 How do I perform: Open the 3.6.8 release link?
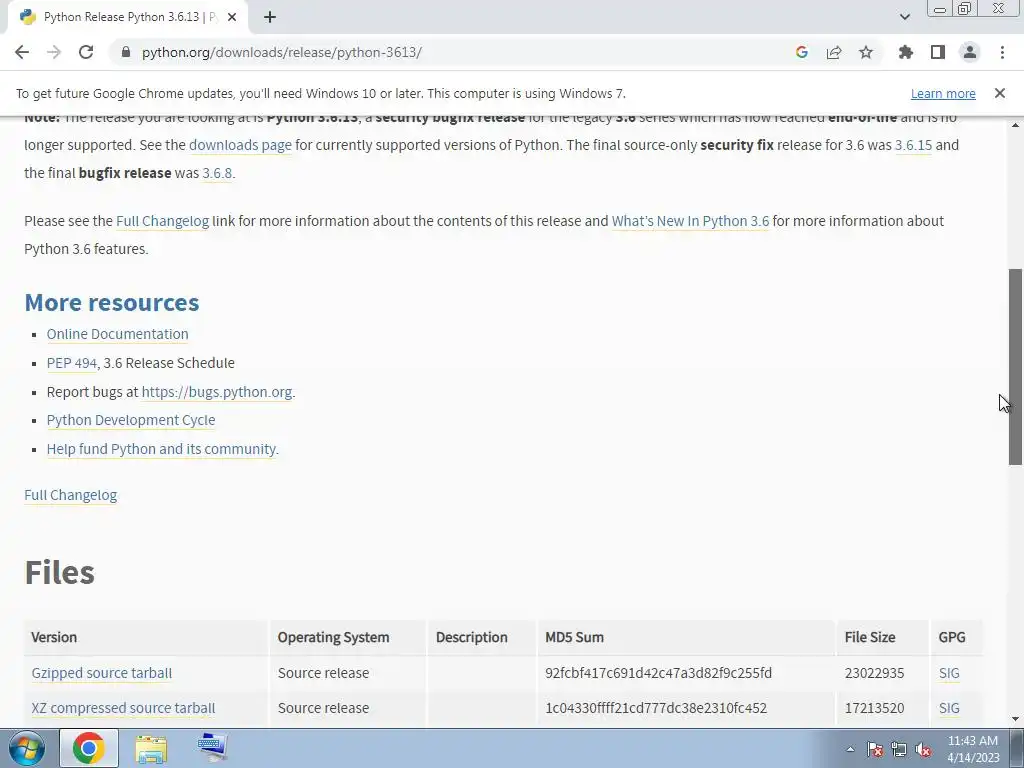click(217, 173)
